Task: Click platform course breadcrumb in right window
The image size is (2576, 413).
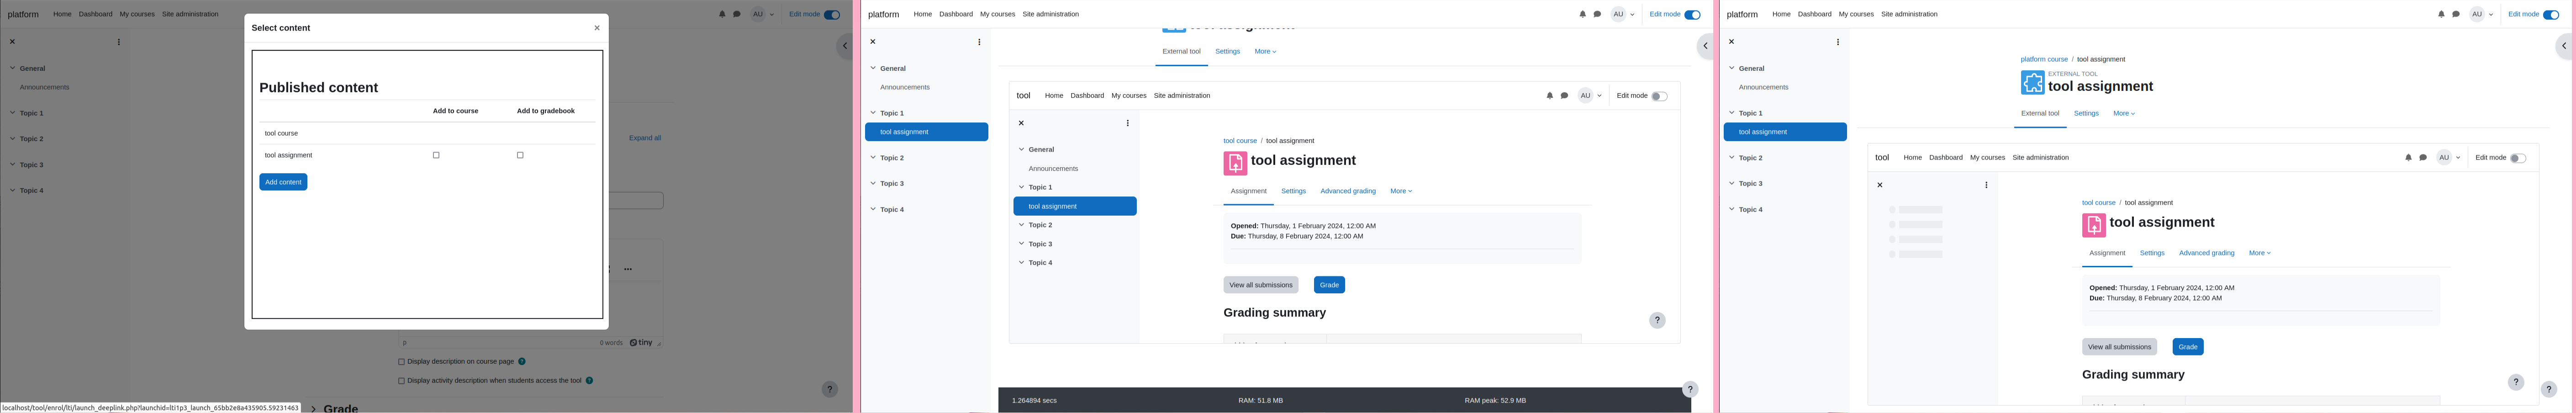Action: click(2044, 59)
